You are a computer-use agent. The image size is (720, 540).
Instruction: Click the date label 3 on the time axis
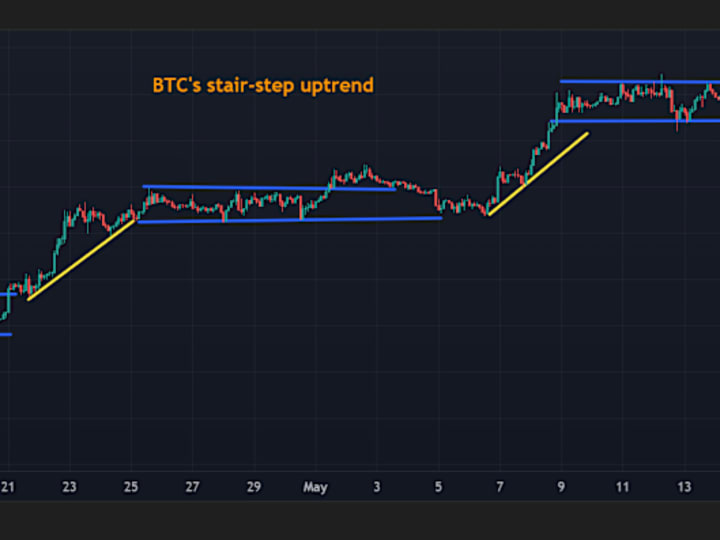377,487
